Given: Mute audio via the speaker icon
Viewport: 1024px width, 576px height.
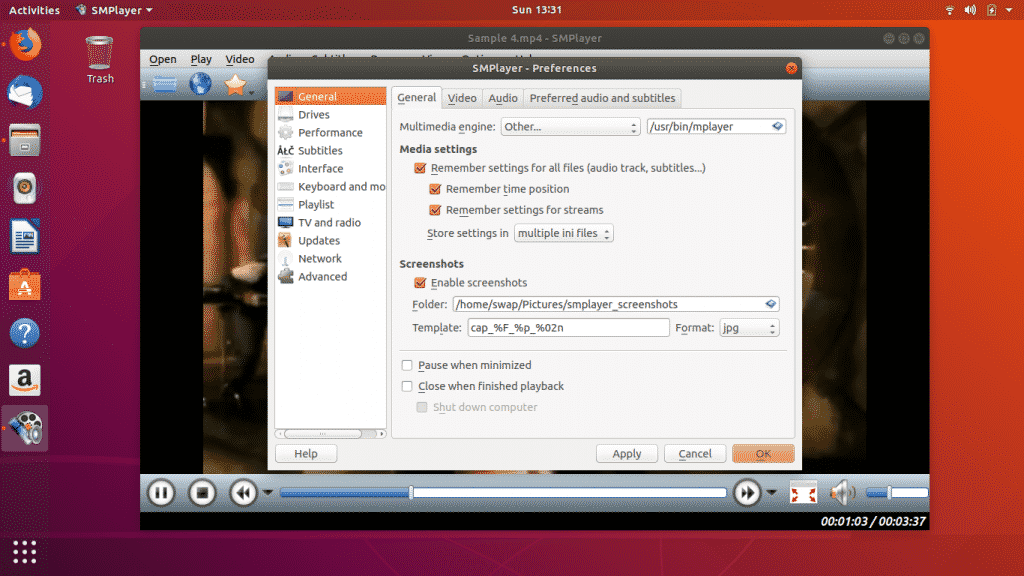Looking at the screenshot, I should [843, 492].
